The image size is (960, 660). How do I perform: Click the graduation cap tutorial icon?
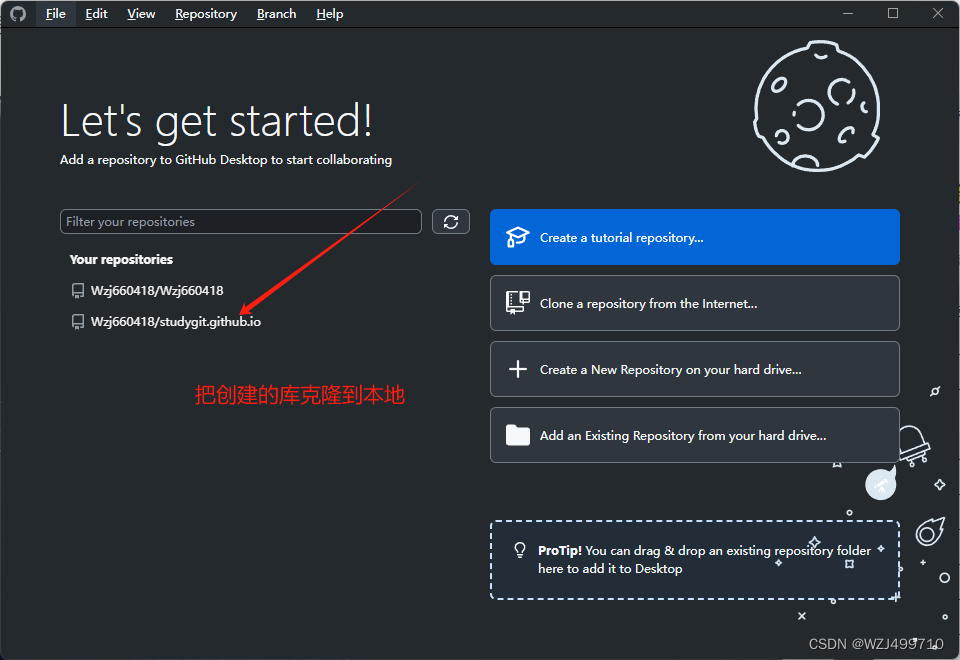click(x=517, y=237)
